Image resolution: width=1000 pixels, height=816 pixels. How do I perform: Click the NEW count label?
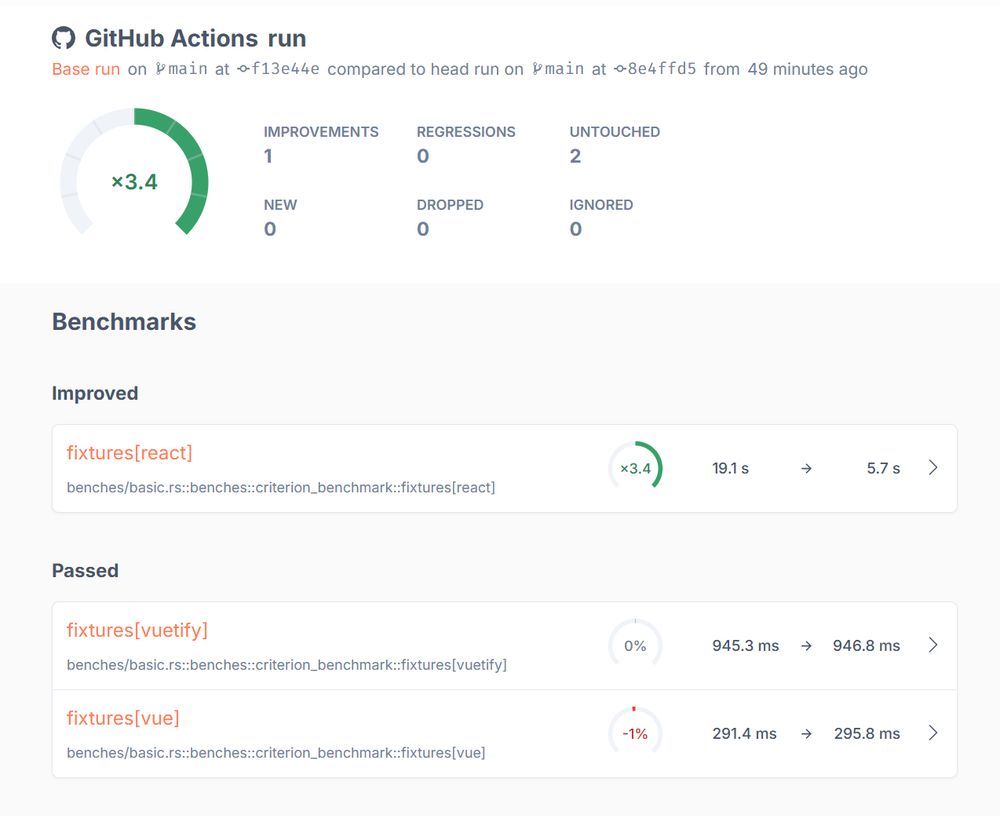click(281, 205)
